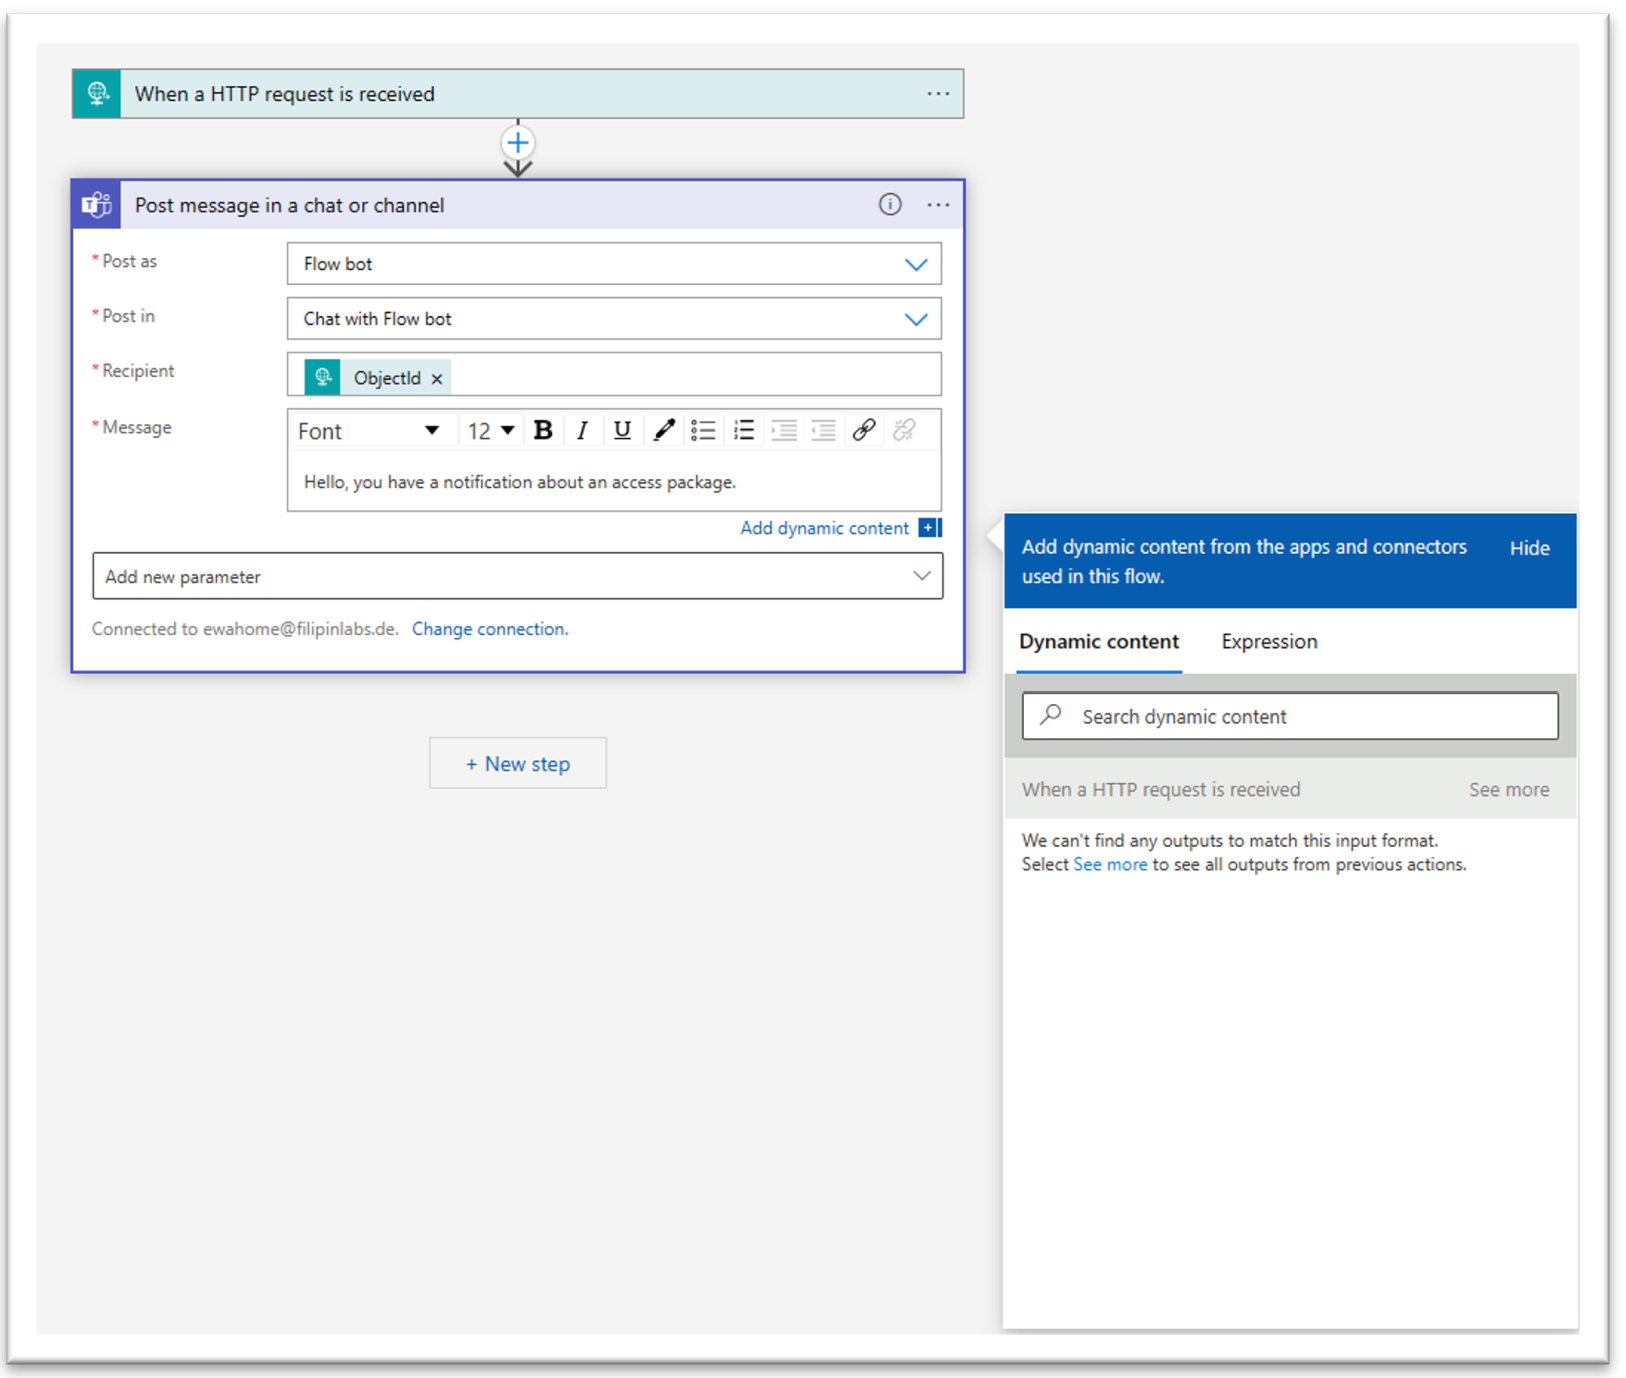Viewport: 1626px width, 1378px height.
Task: Click the New step button
Action: (x=517, y=762)
